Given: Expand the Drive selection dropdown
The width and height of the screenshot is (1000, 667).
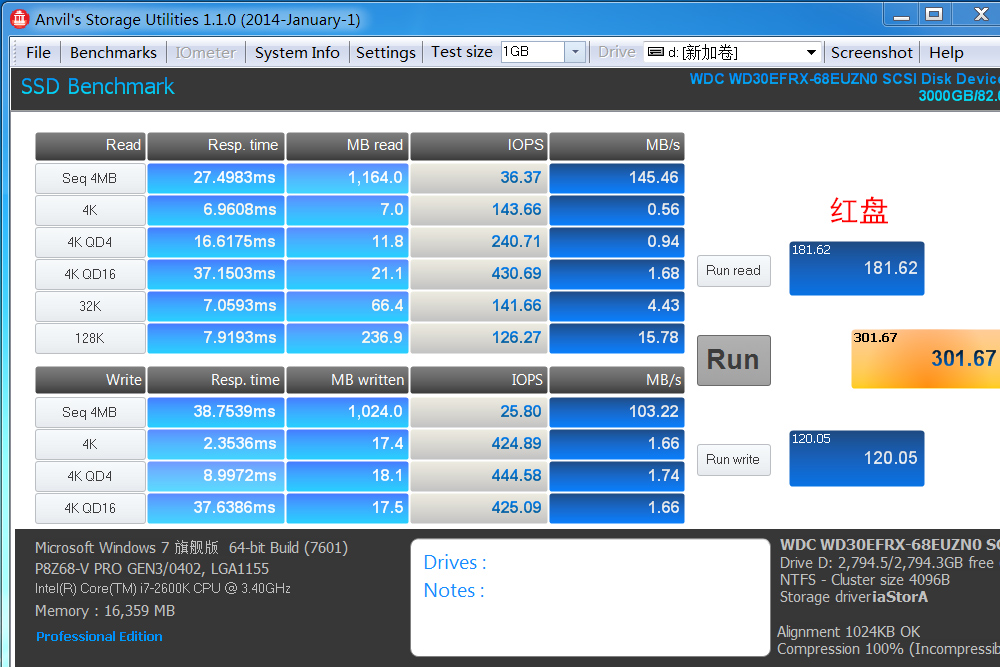Looking at the screenshot, I should [x=811, y=53].
